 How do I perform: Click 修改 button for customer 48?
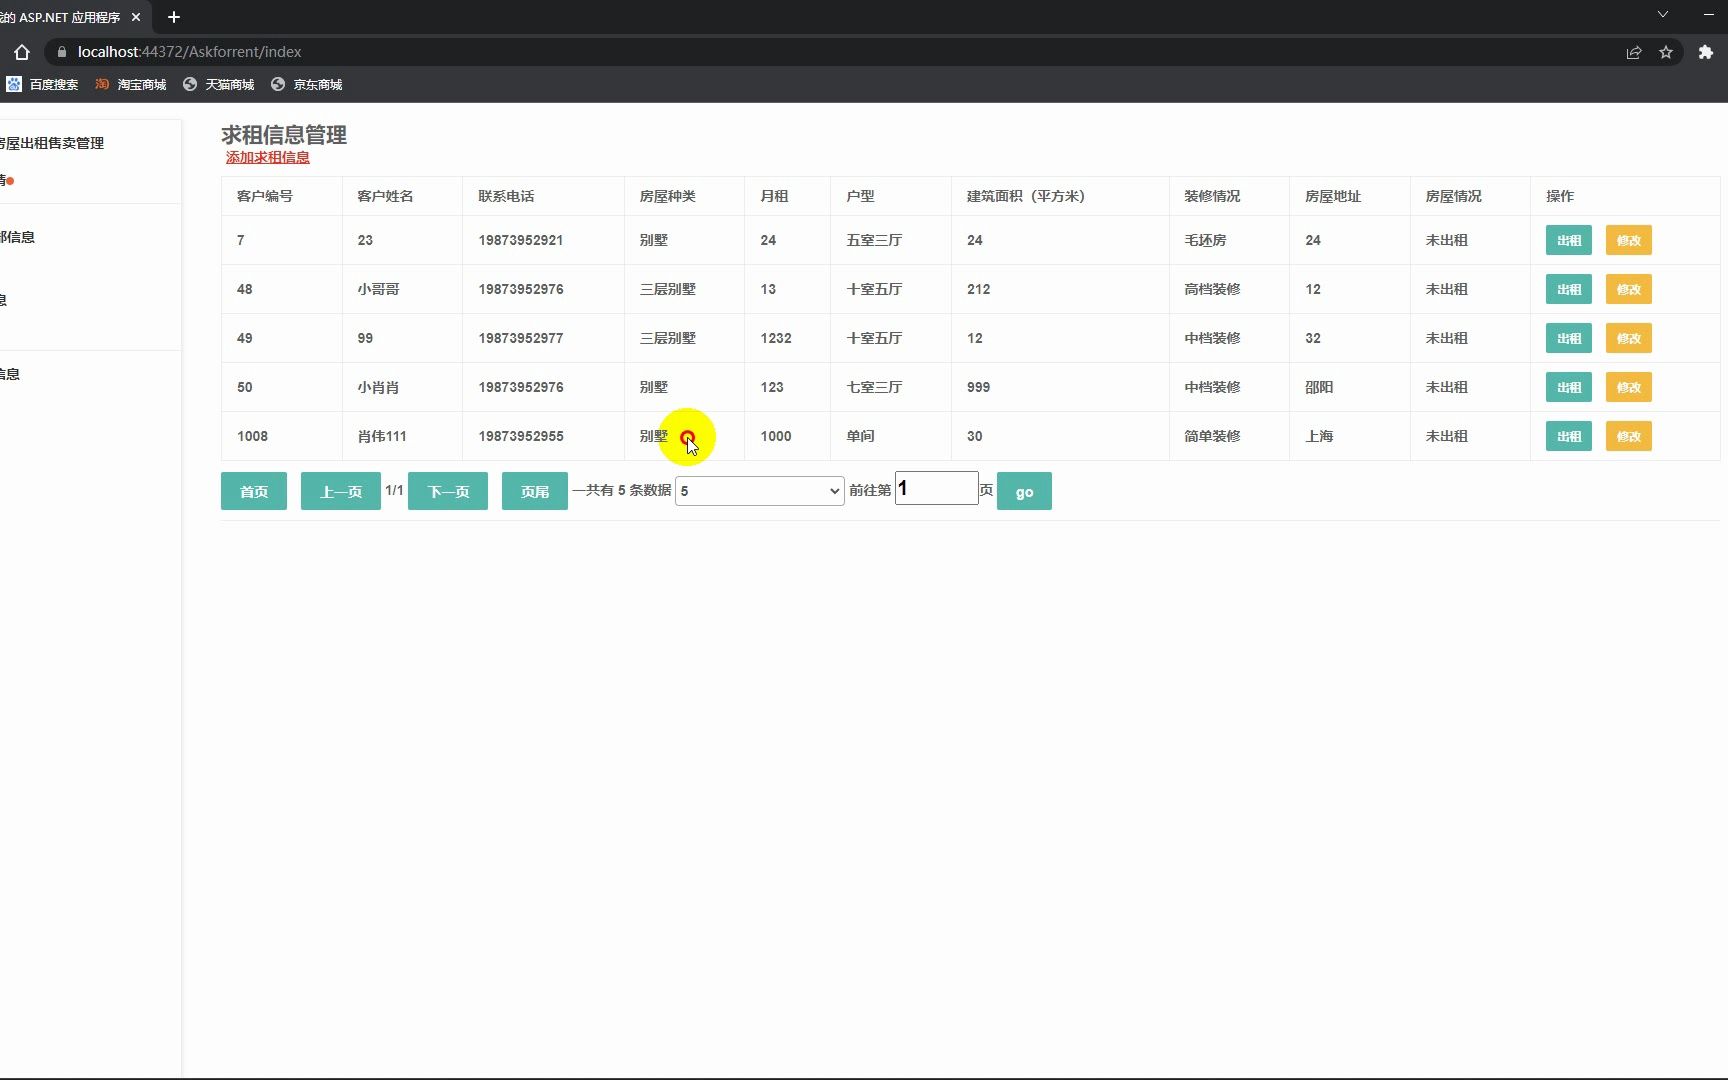[x=1628, y=289]
